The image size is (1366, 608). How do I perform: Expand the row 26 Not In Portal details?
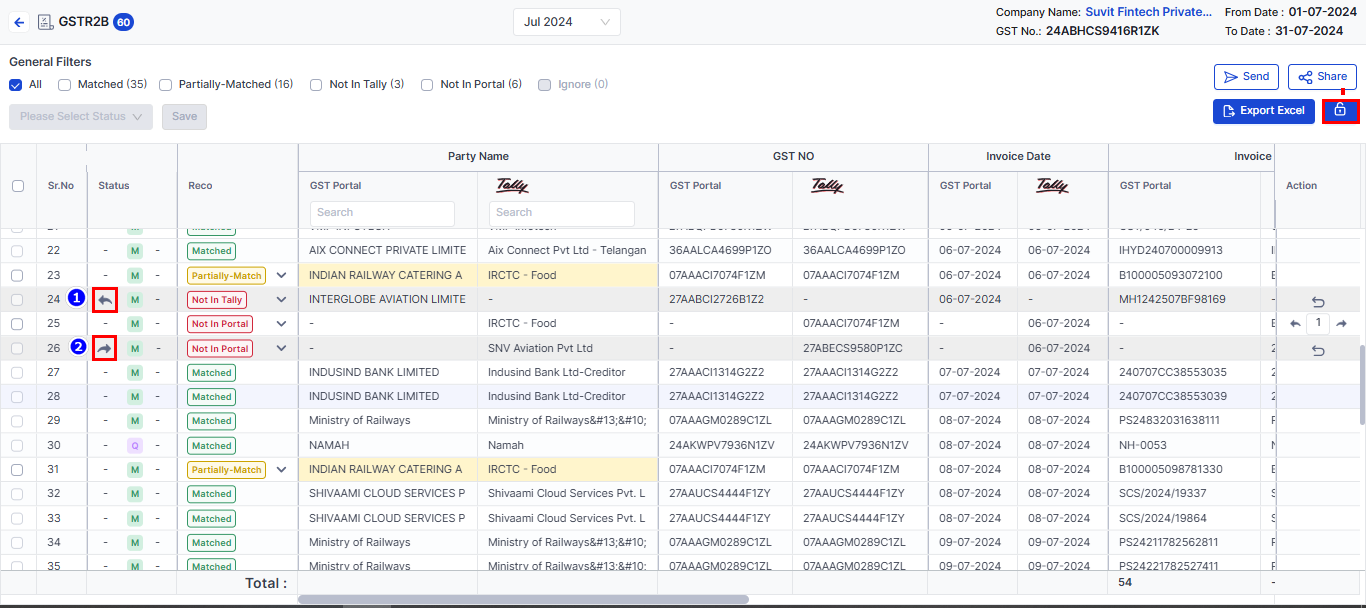coord(282,348)
